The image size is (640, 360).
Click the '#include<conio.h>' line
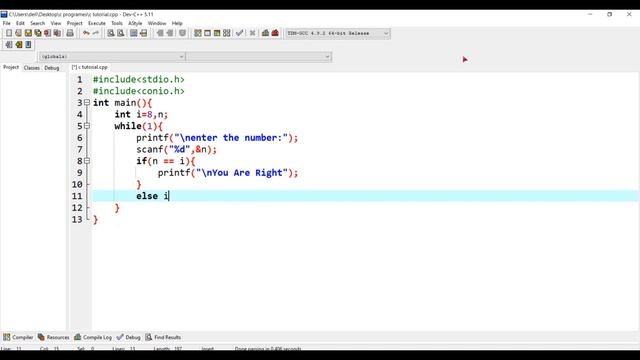tap(139, 91)
